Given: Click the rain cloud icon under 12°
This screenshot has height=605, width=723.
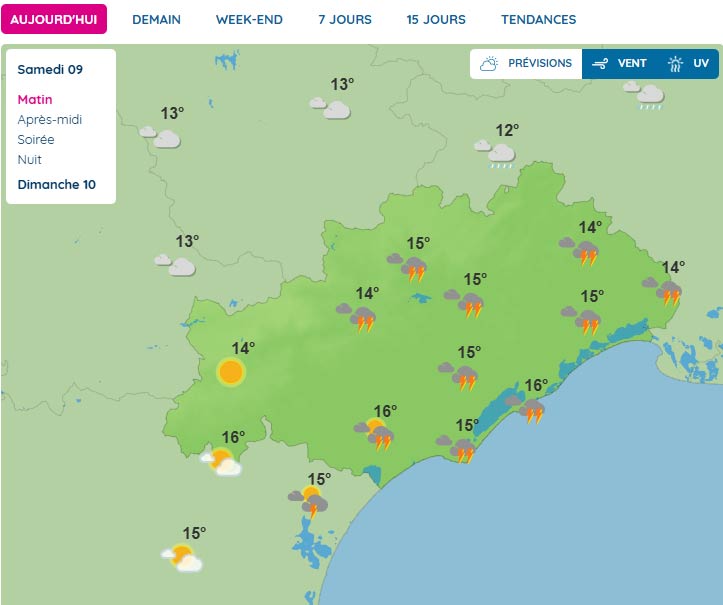Looking at the screenshot, I should pos(496,154).
